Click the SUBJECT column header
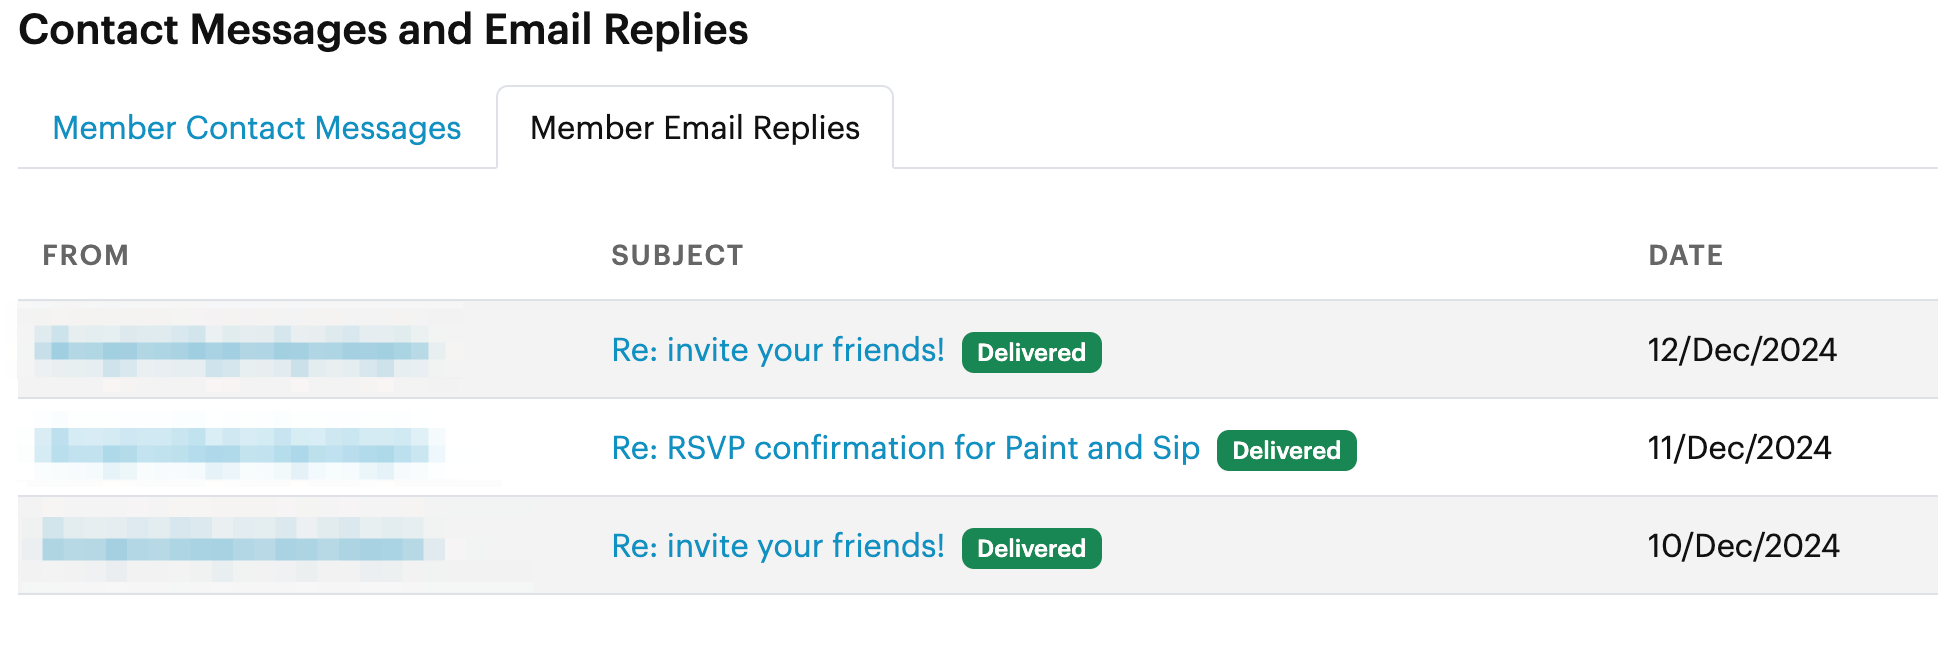Screen dimensions: 1954x668 (x=677, y=256)
